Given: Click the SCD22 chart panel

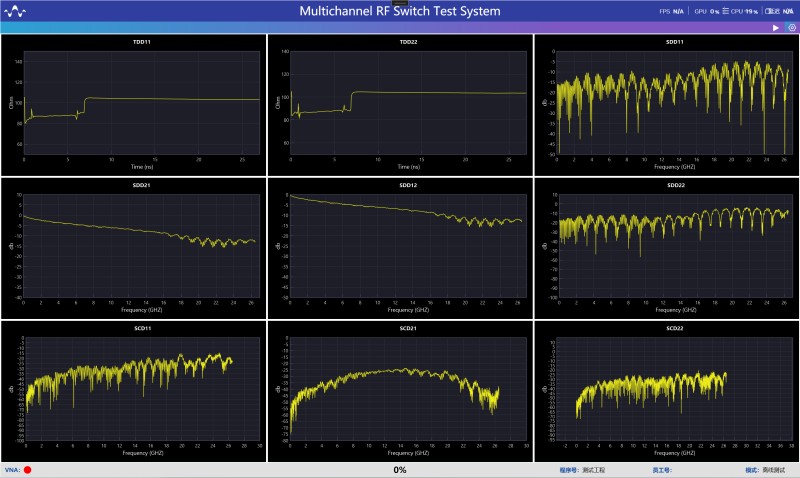Looking at the screenshot, I should pyautogui.click(x=667, y=391).
